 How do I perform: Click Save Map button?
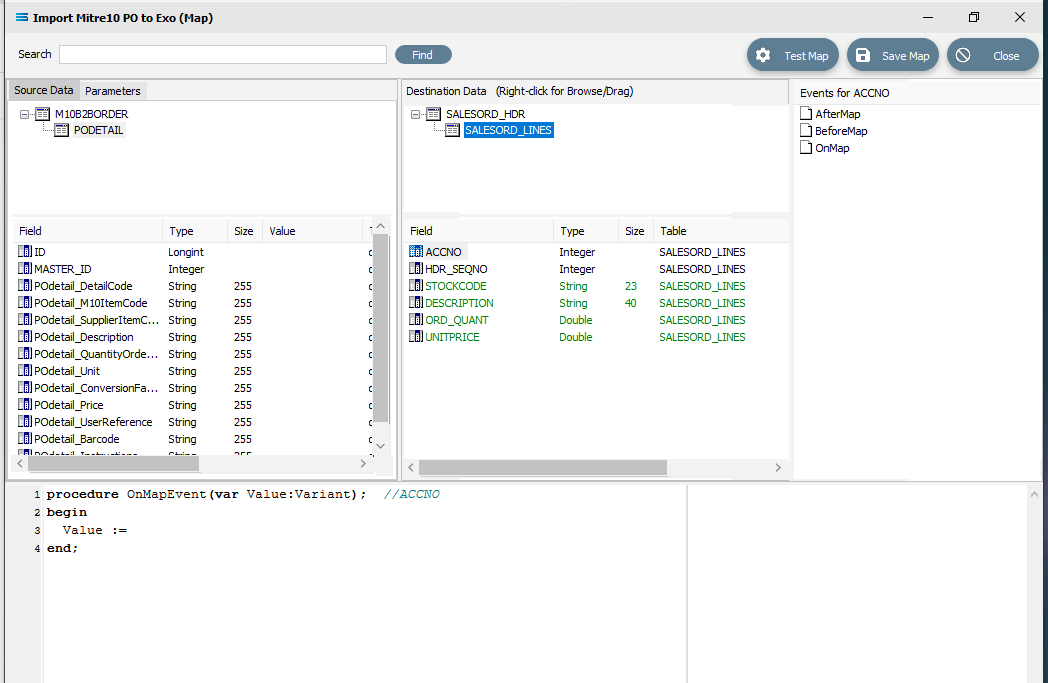[892, 55]
